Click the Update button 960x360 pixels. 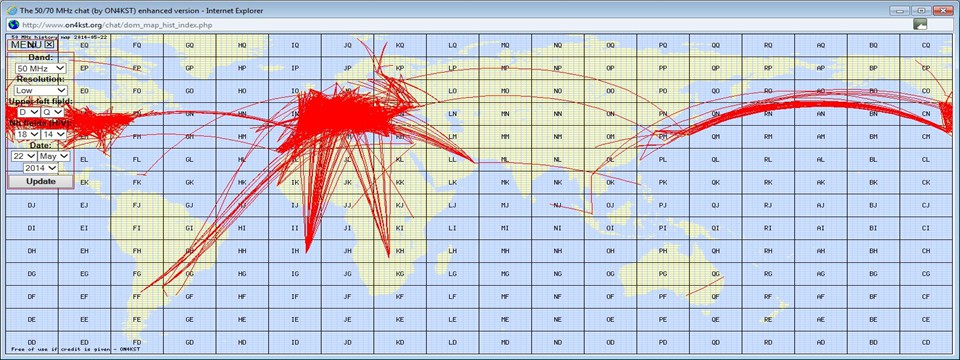click(x=41, y=182)
